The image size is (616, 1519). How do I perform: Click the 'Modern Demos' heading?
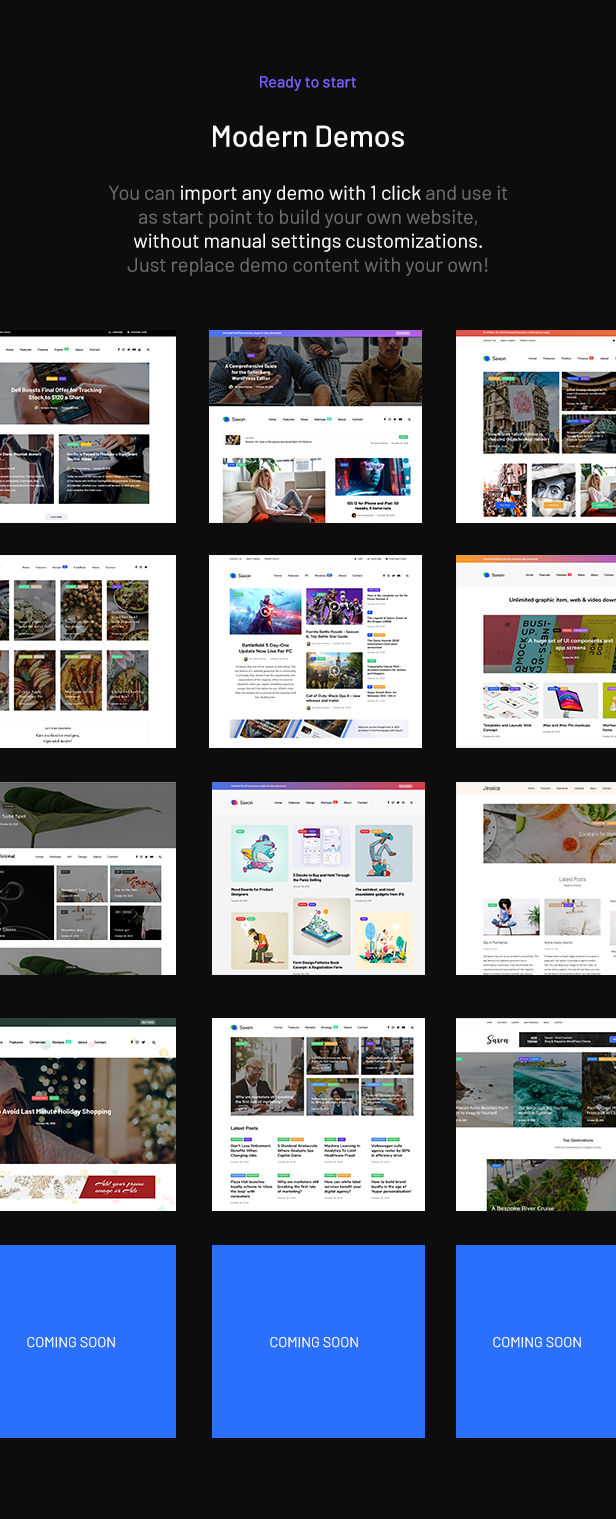tap(308, 136)
